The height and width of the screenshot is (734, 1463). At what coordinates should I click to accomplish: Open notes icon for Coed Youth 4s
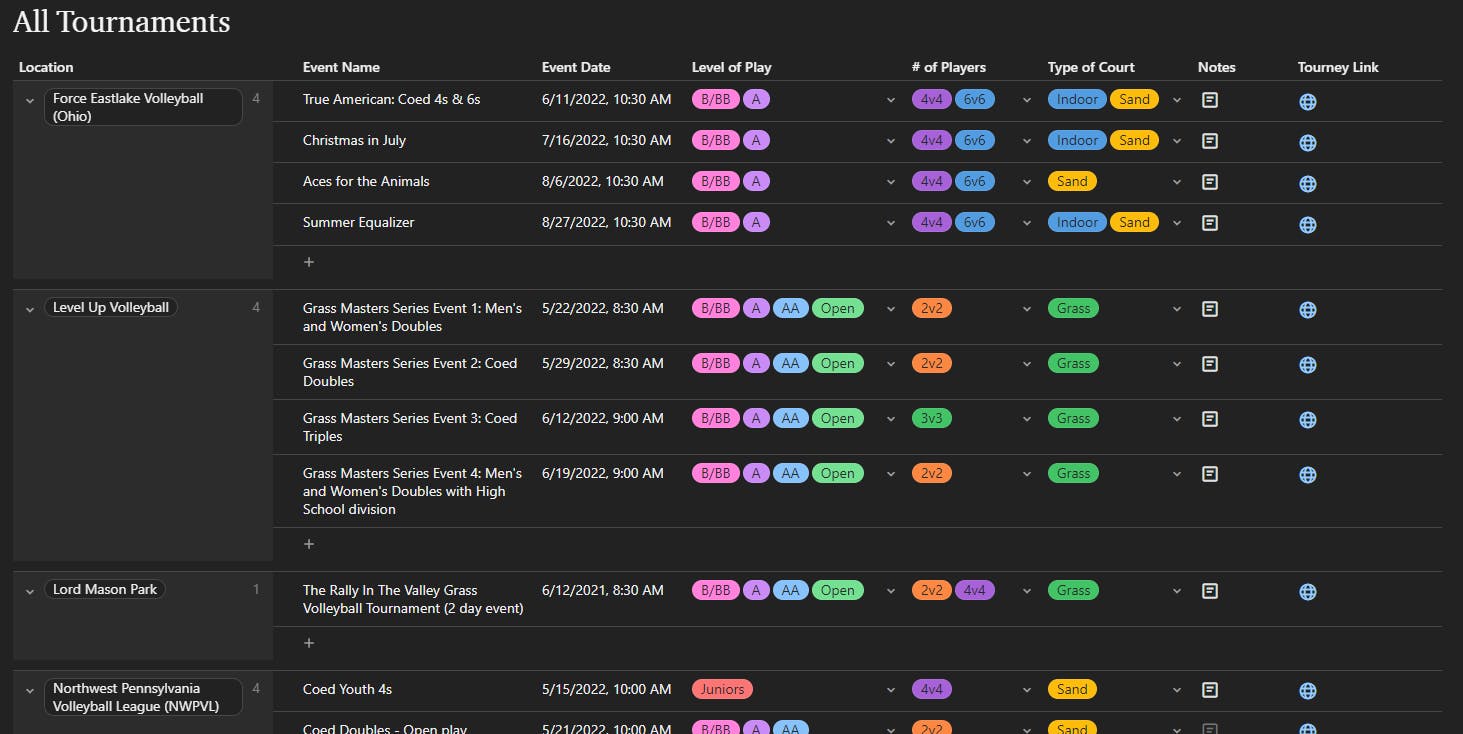[1209, 689]
